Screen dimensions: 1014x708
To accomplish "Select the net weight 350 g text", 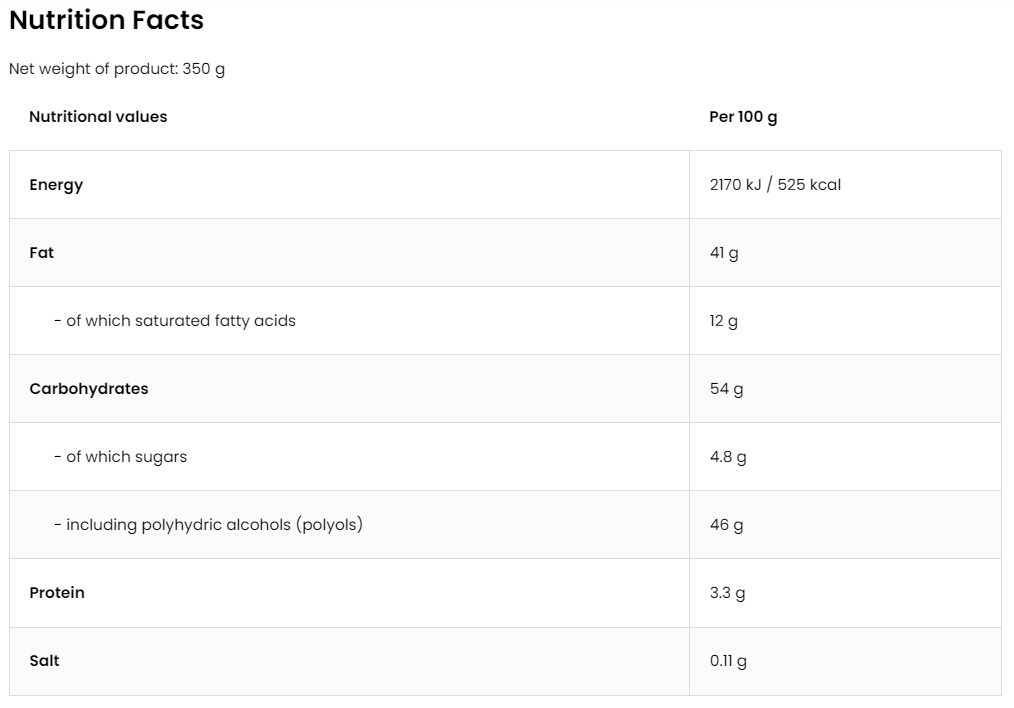I will pos(117,69).
